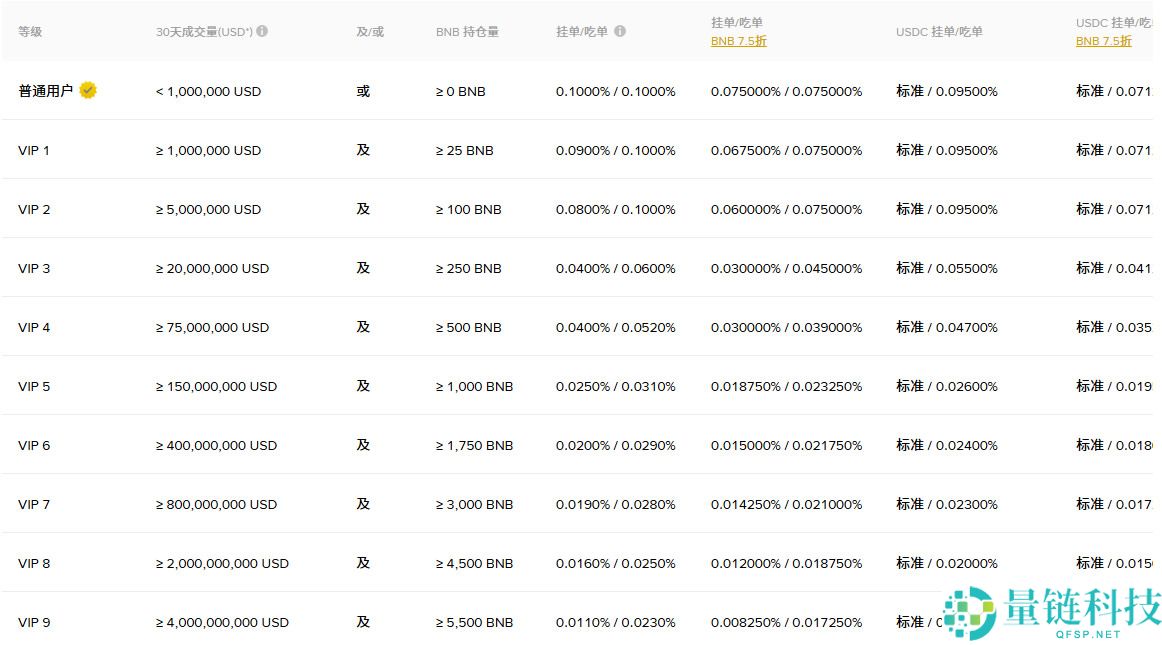Image resolution: width=1162 pixels, height=645 pixels.
Task: Click the 0.1000% / 0.1000% fee cell
Action: [615, 91]
